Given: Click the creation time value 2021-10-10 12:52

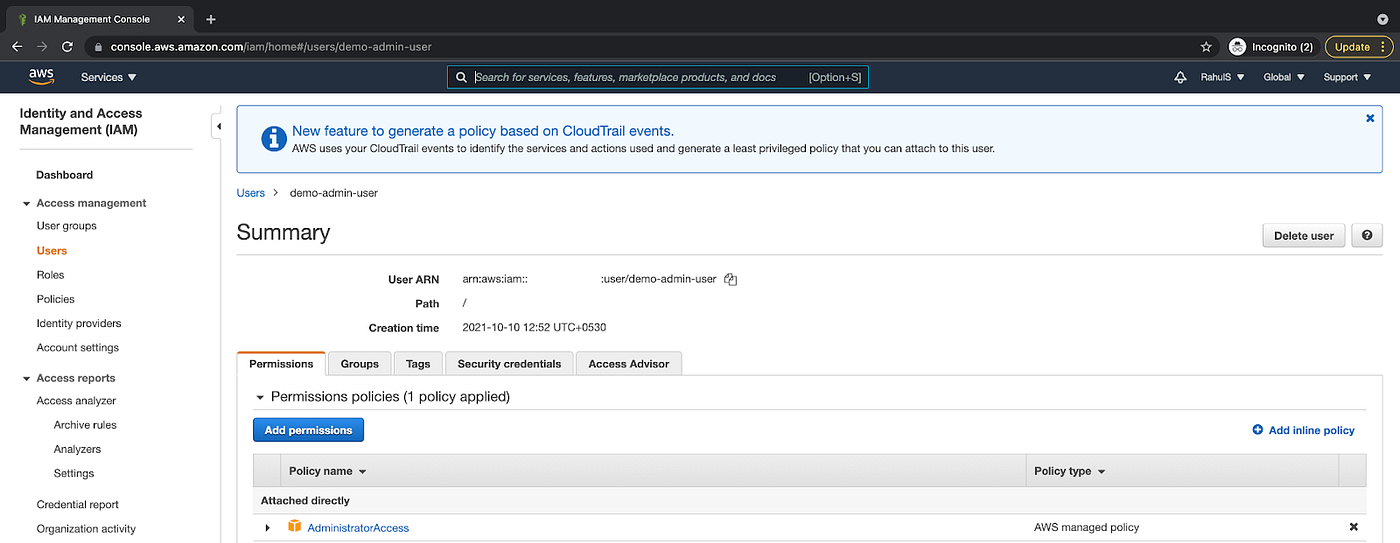Looking at the screenshot, I should (x=534, y=328).
